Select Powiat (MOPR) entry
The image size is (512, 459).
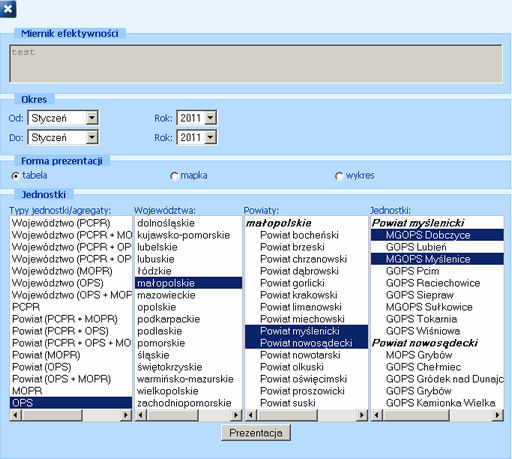pos(71,355)
